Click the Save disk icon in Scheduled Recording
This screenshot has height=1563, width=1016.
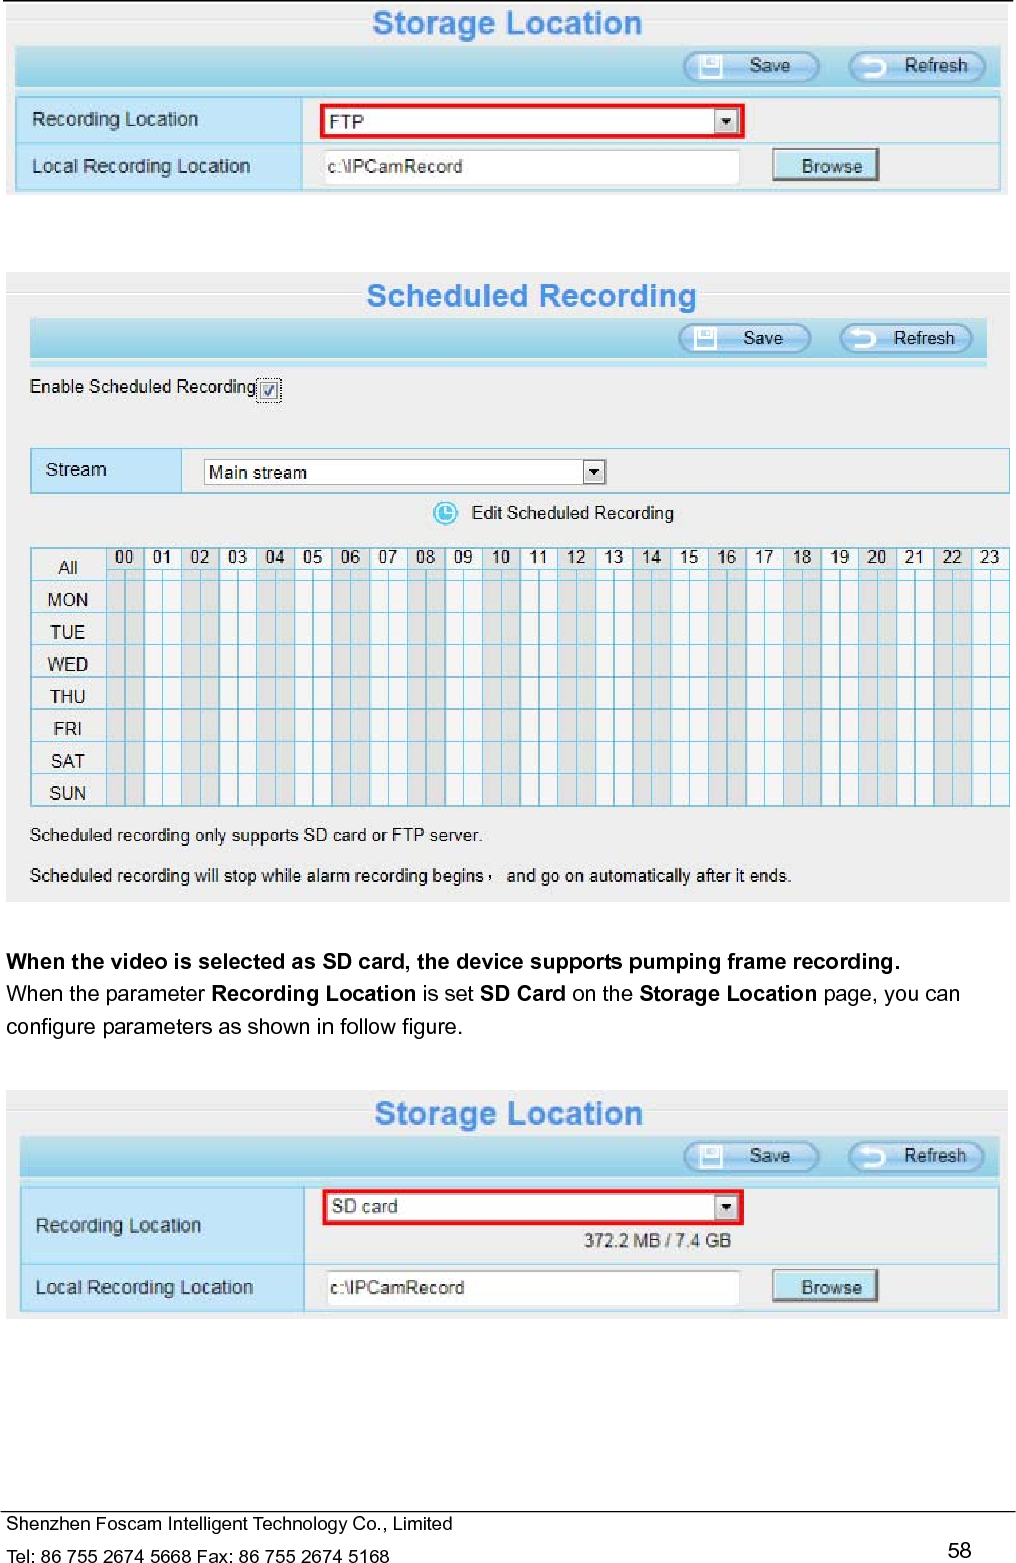pos(703,338)
